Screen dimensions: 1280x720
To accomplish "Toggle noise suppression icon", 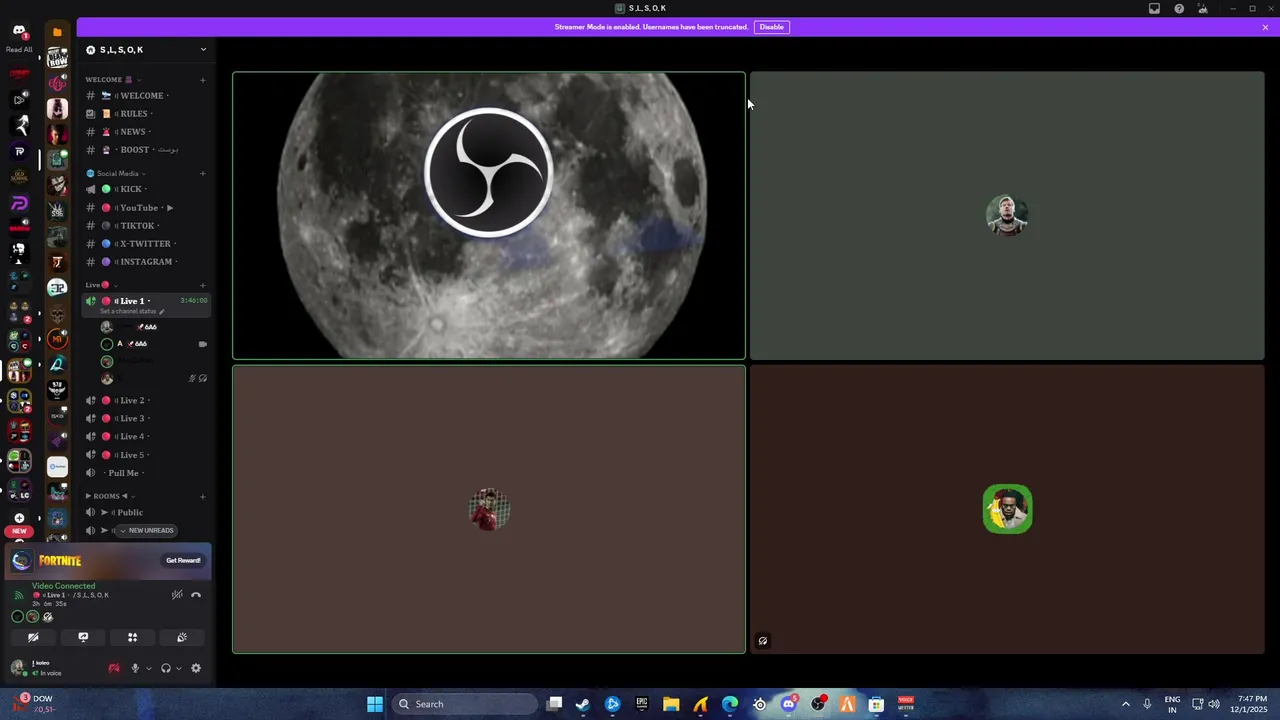I will pyautogui.click(x=177, y=595).
